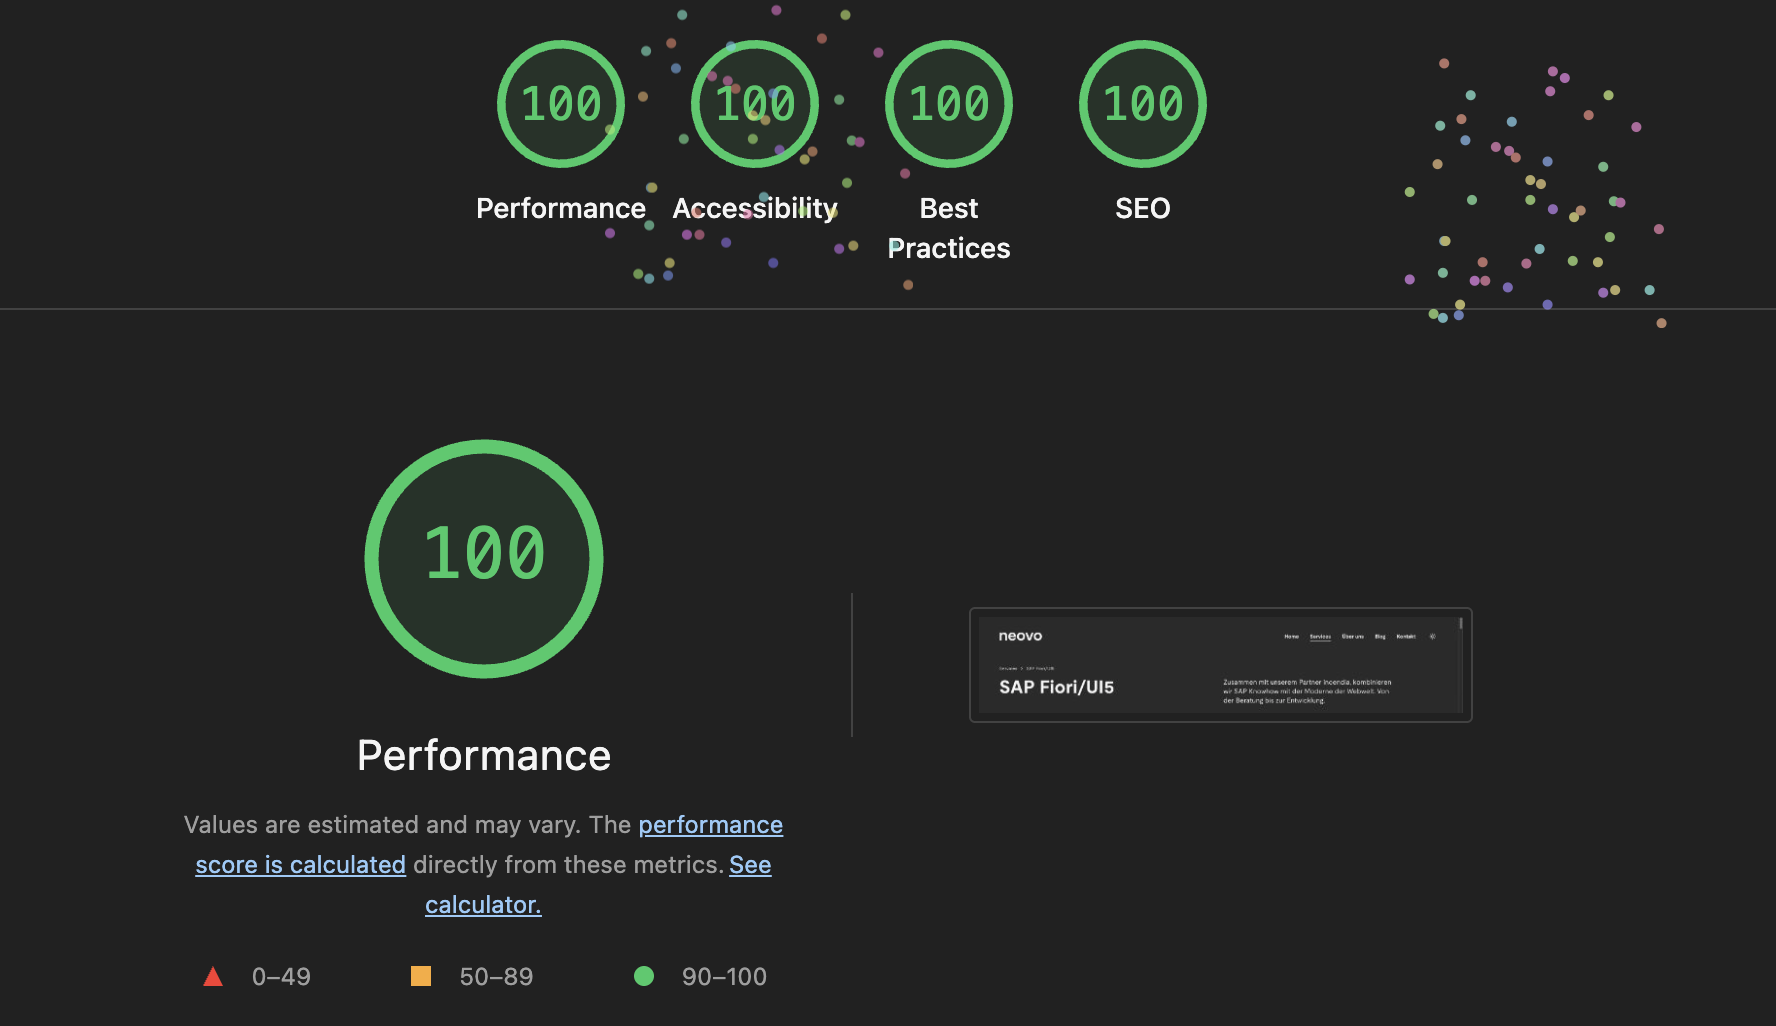Click the large Performance heading text
Viewport: 1776px width, 1026px height.
point(484,755)
